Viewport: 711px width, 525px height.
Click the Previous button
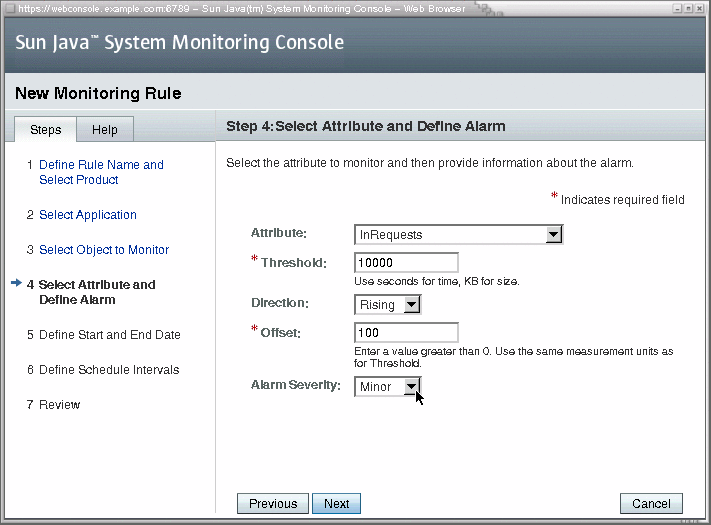tap(273, 503)
